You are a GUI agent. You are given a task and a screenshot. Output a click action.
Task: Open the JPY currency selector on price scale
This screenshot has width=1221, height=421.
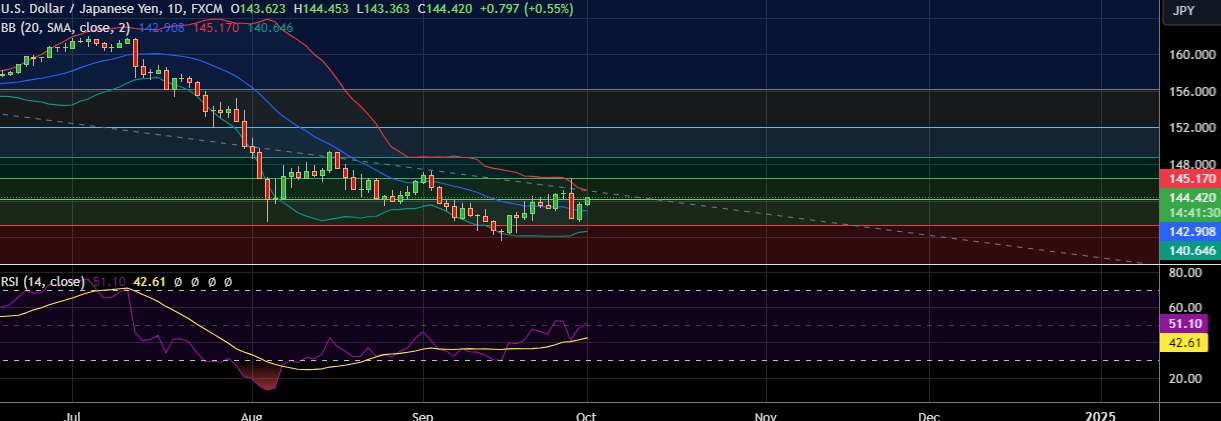[x=1184, y=11]
